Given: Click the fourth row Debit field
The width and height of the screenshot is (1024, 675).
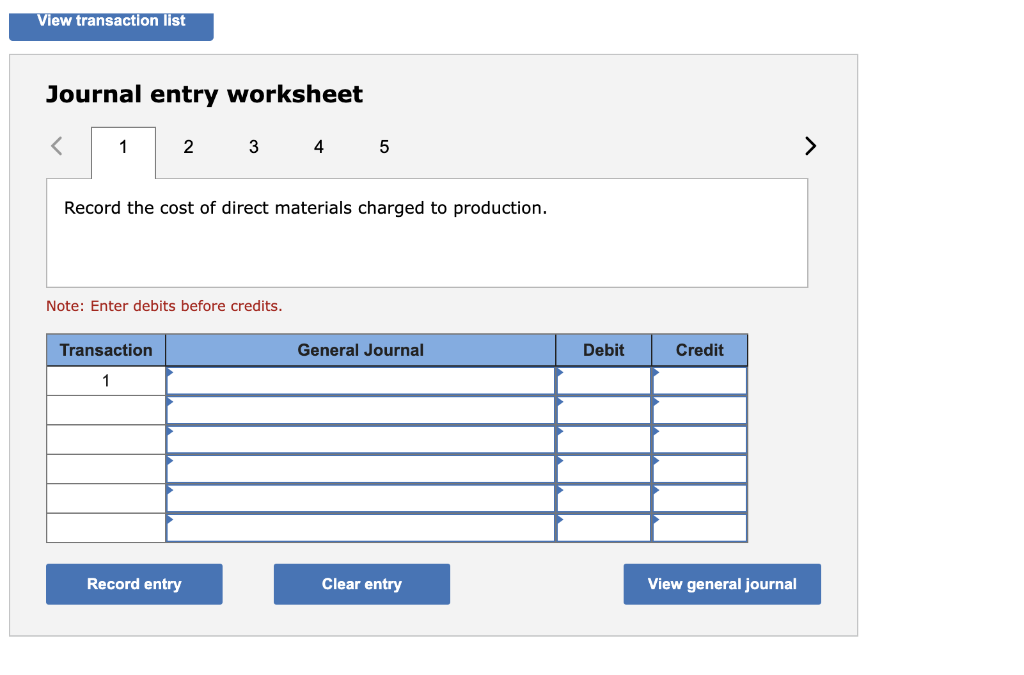Looking at the screenshot, I should click(603, 469).
